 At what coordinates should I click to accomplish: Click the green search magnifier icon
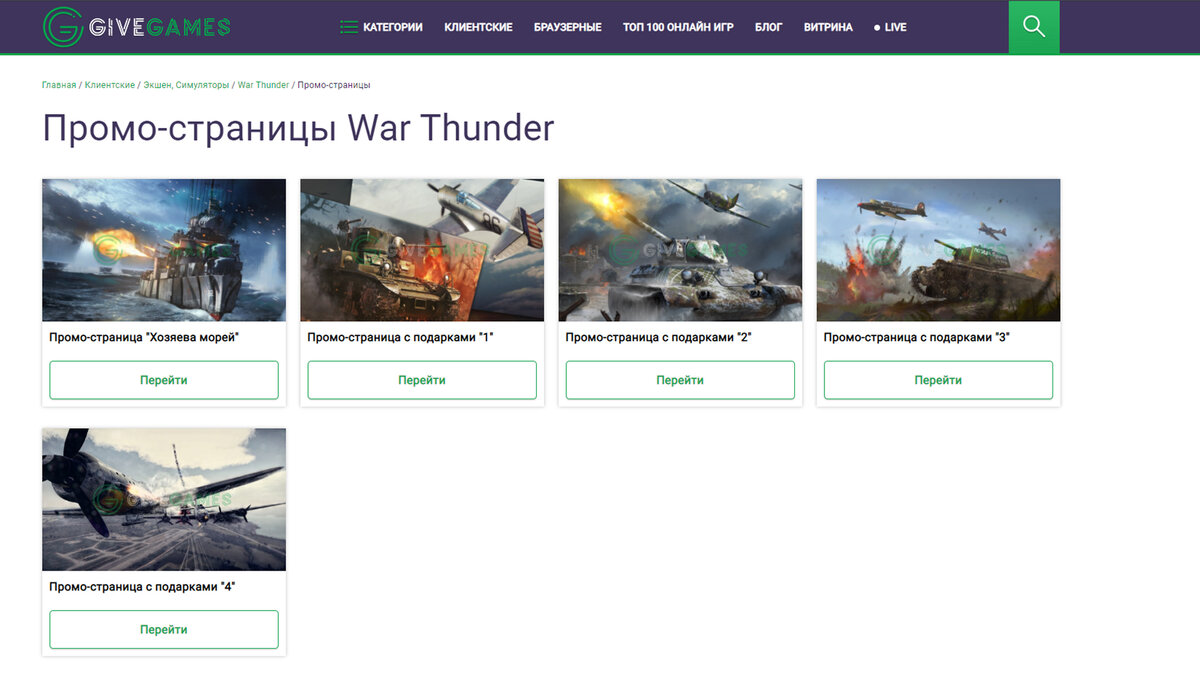pos(1034,27)
